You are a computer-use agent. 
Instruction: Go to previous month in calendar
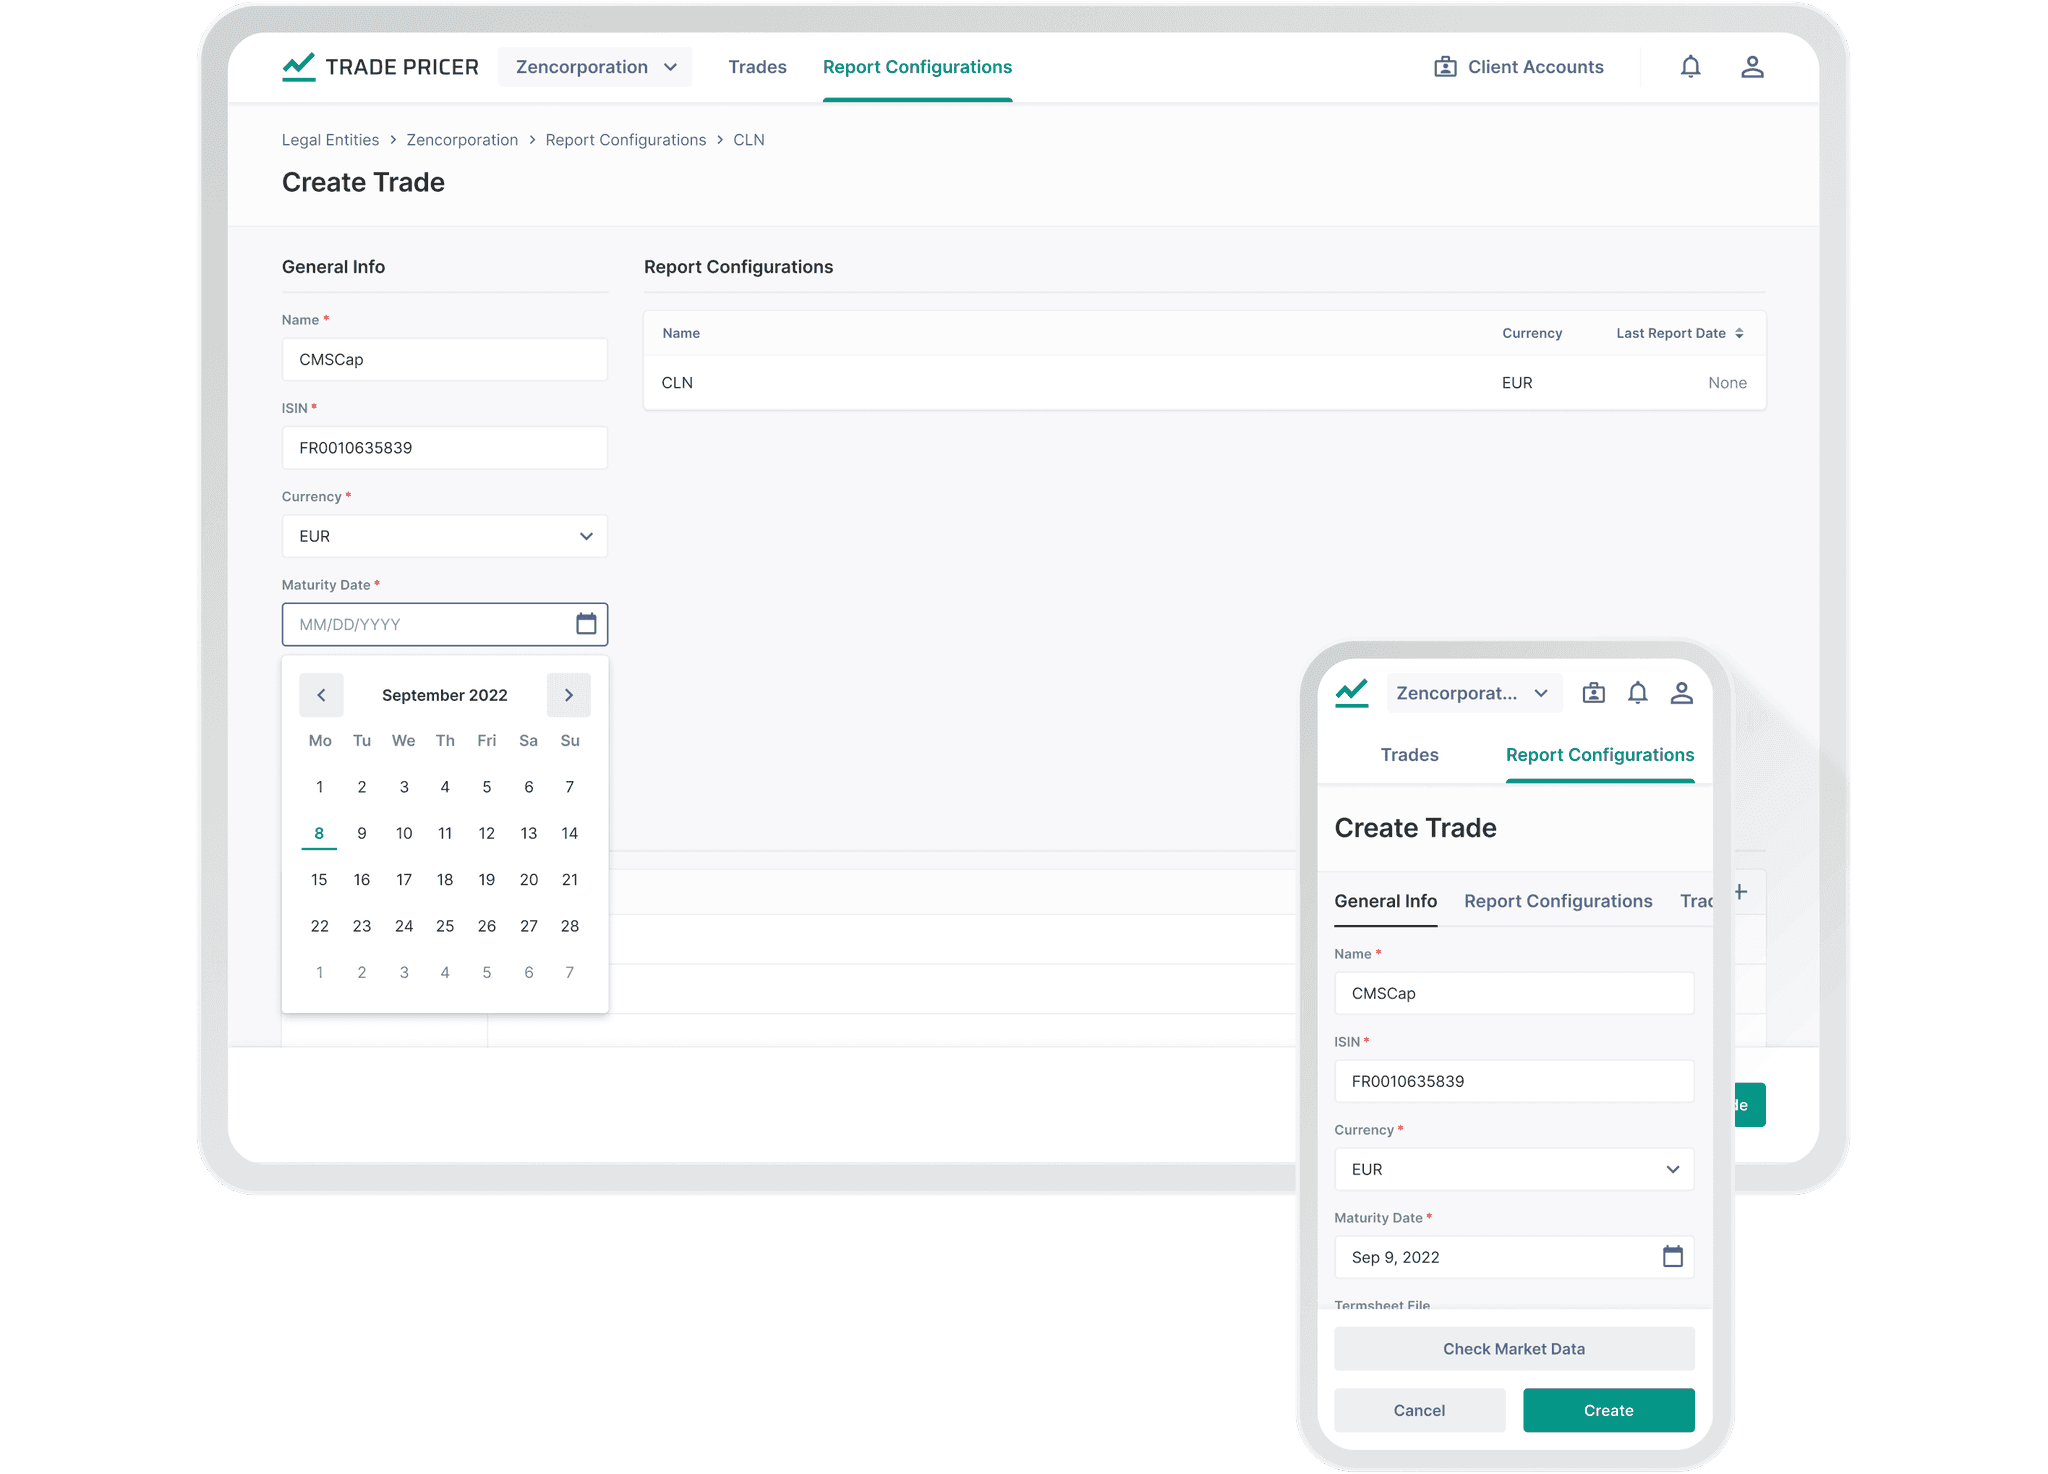(x=321, y=695)
